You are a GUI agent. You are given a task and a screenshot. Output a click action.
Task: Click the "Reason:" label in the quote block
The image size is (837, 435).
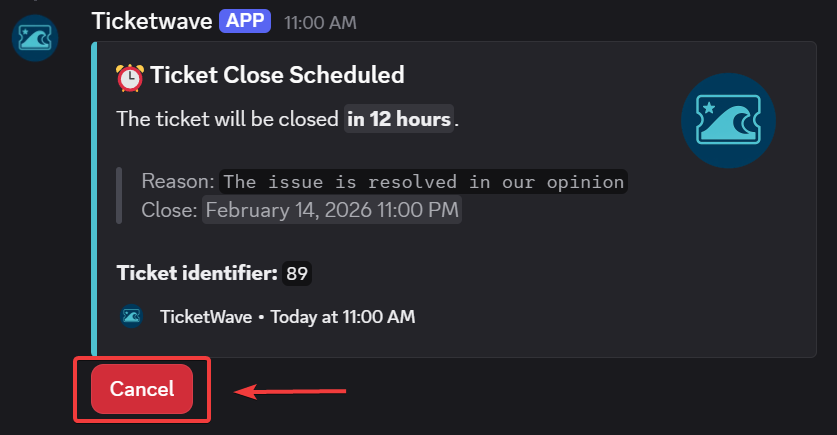[x=178, y=182]
